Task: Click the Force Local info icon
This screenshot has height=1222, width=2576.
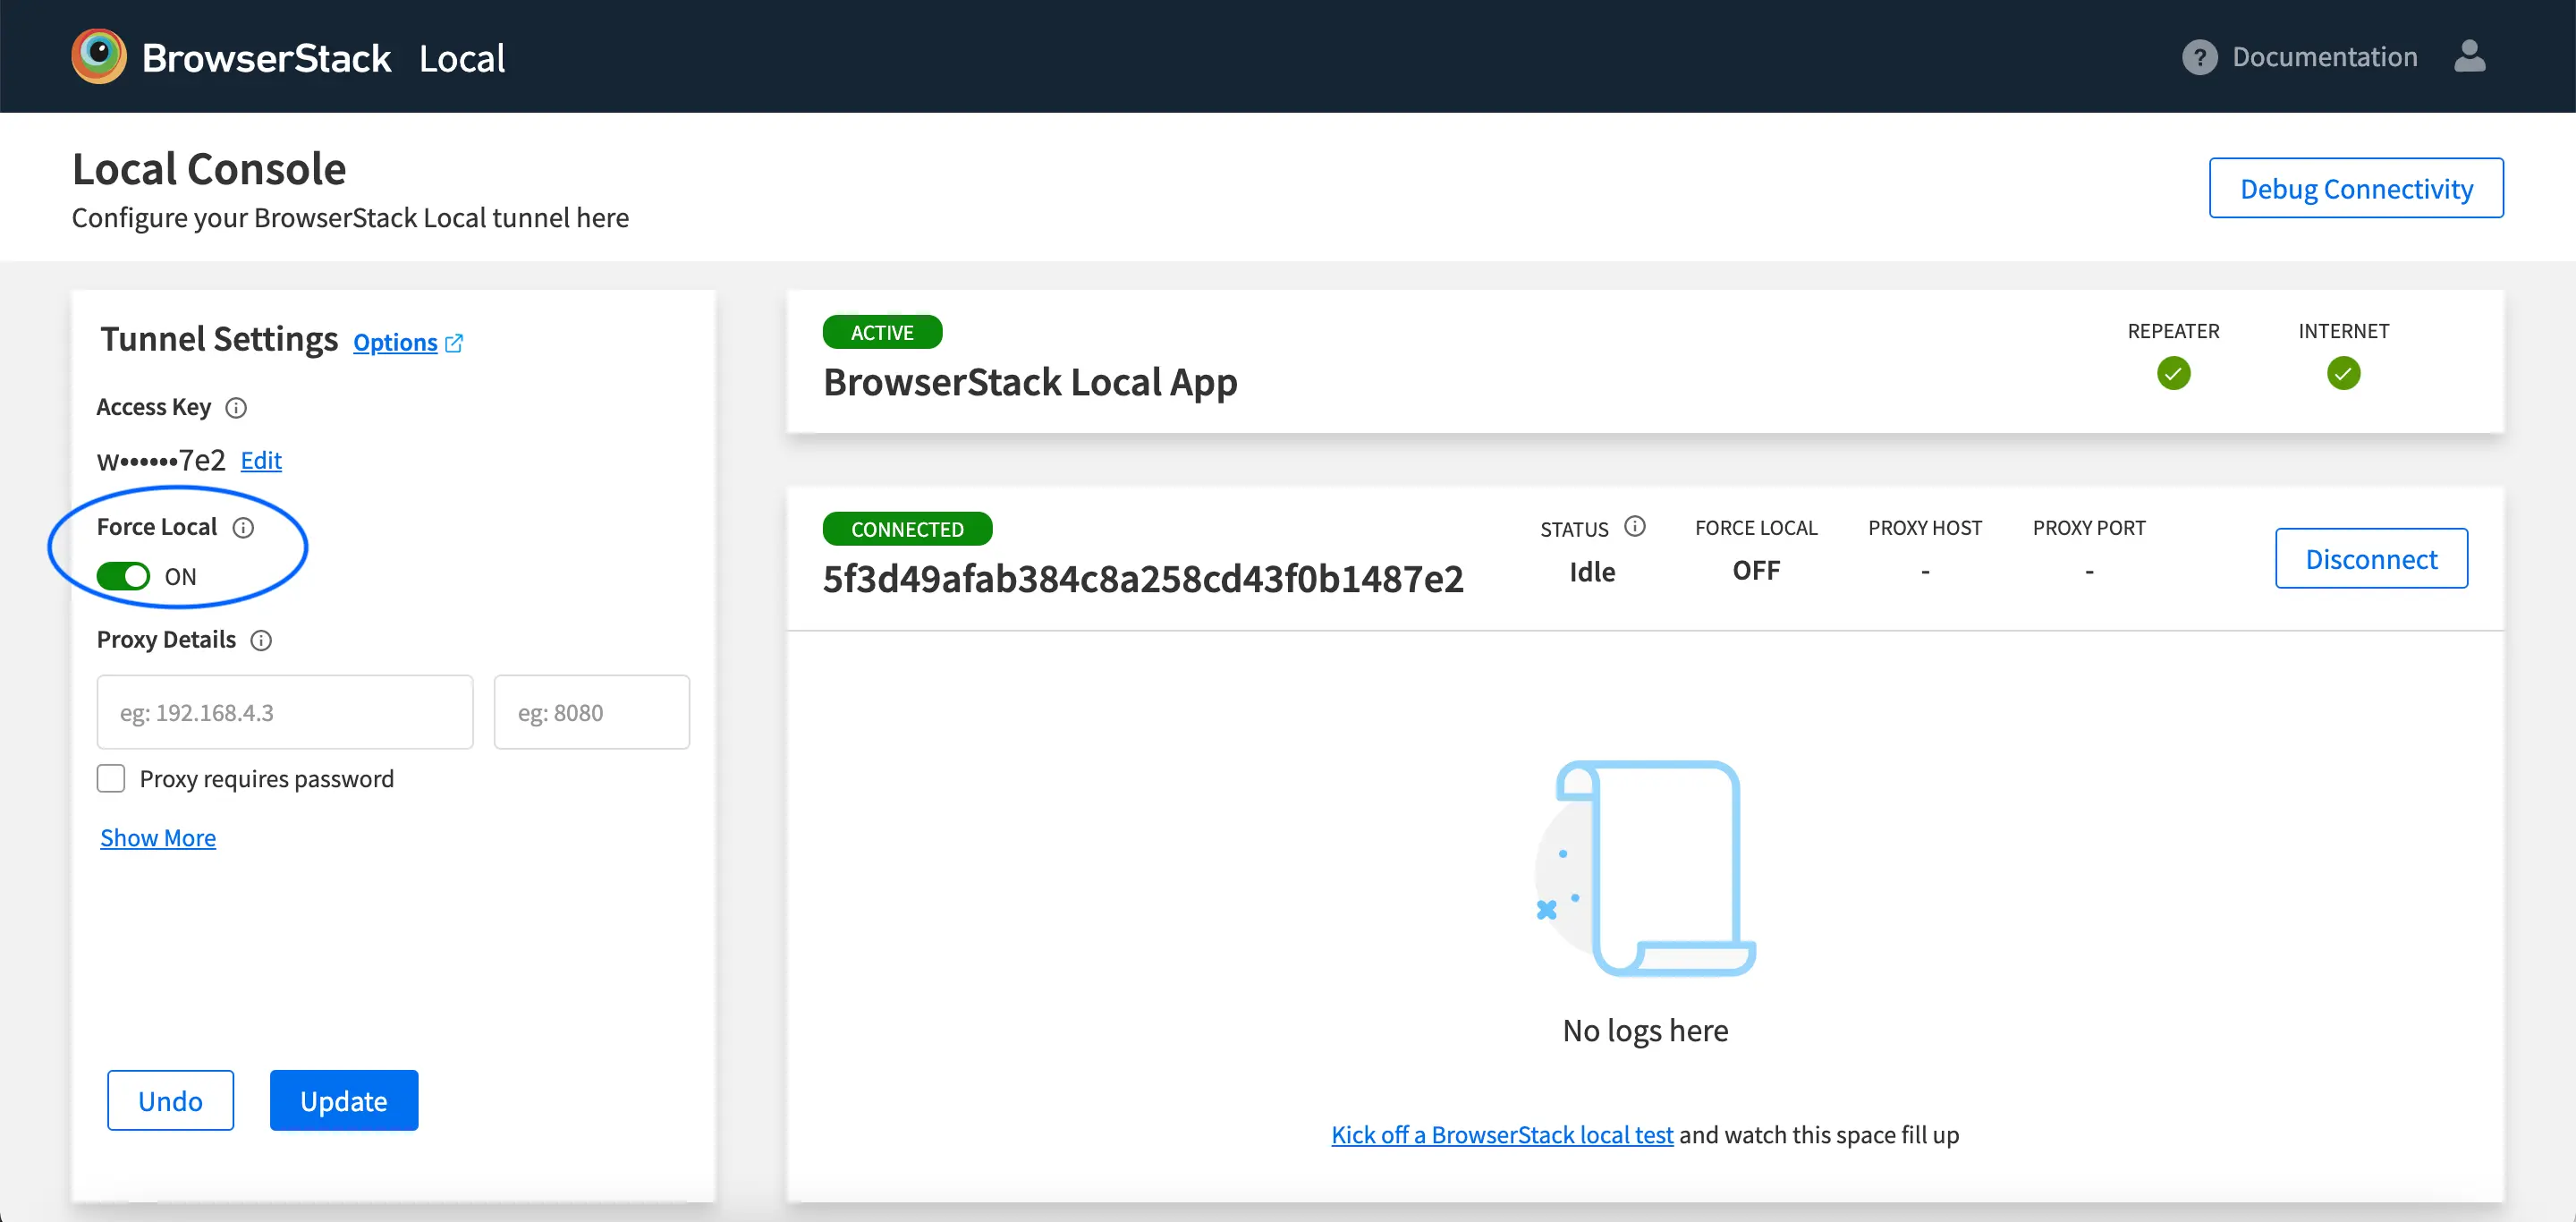Action: 243,528
